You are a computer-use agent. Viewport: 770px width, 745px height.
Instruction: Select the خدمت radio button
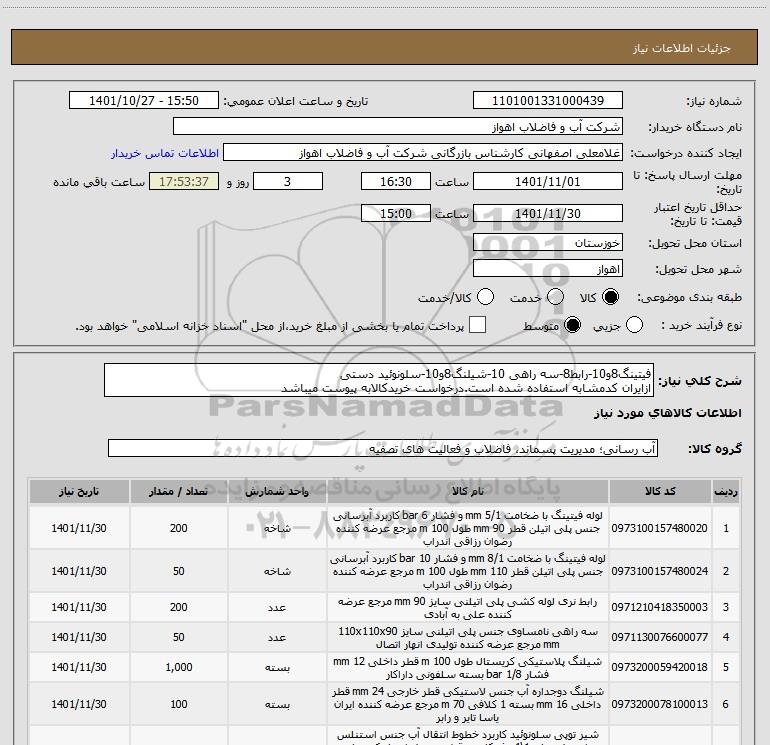tap(555, 297)
